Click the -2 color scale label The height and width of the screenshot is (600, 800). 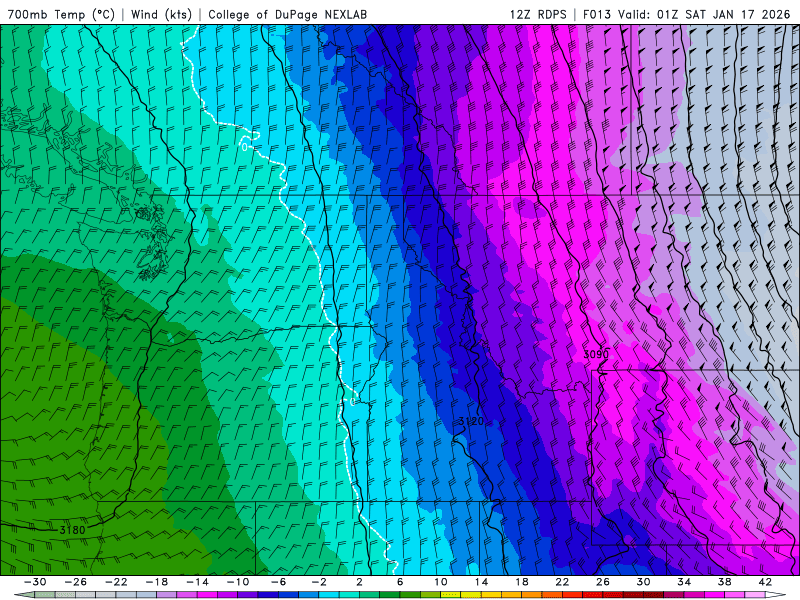(x=319, y=582)
